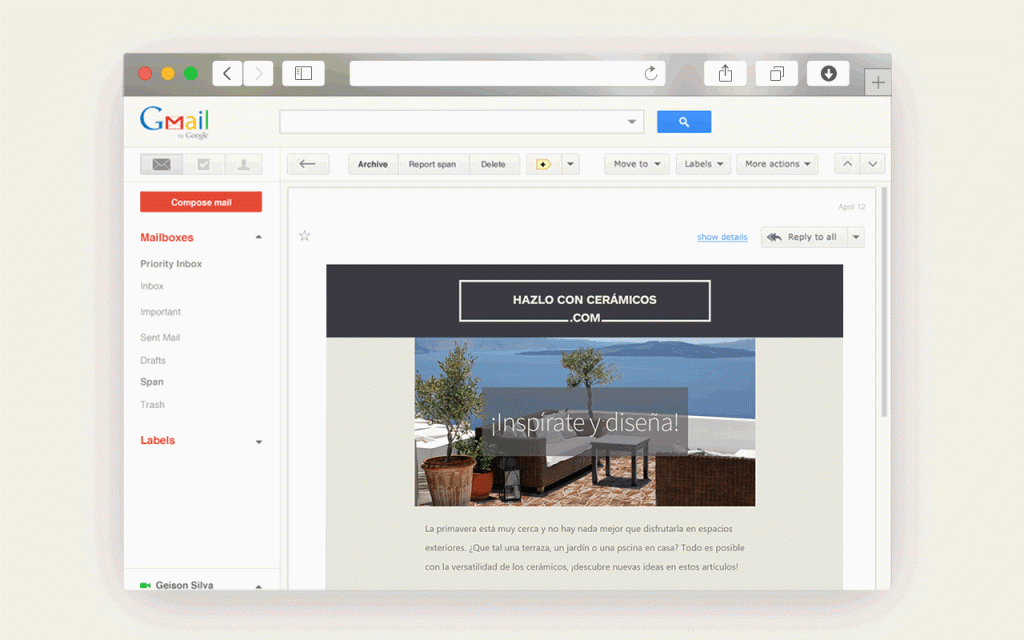
Task: Open the search options dropdown arrow
Action: 632,122
